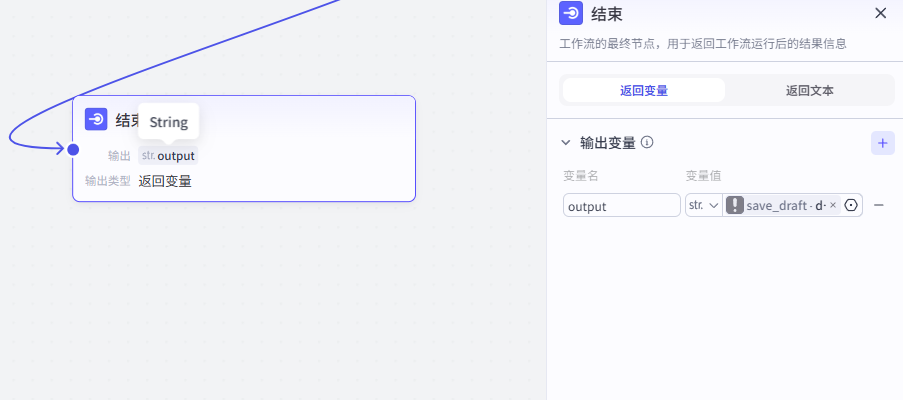The height and width of the screenshot is (400, 903).
Task: Click the warning icon on save_draft tag
Action: pos(735,205)
